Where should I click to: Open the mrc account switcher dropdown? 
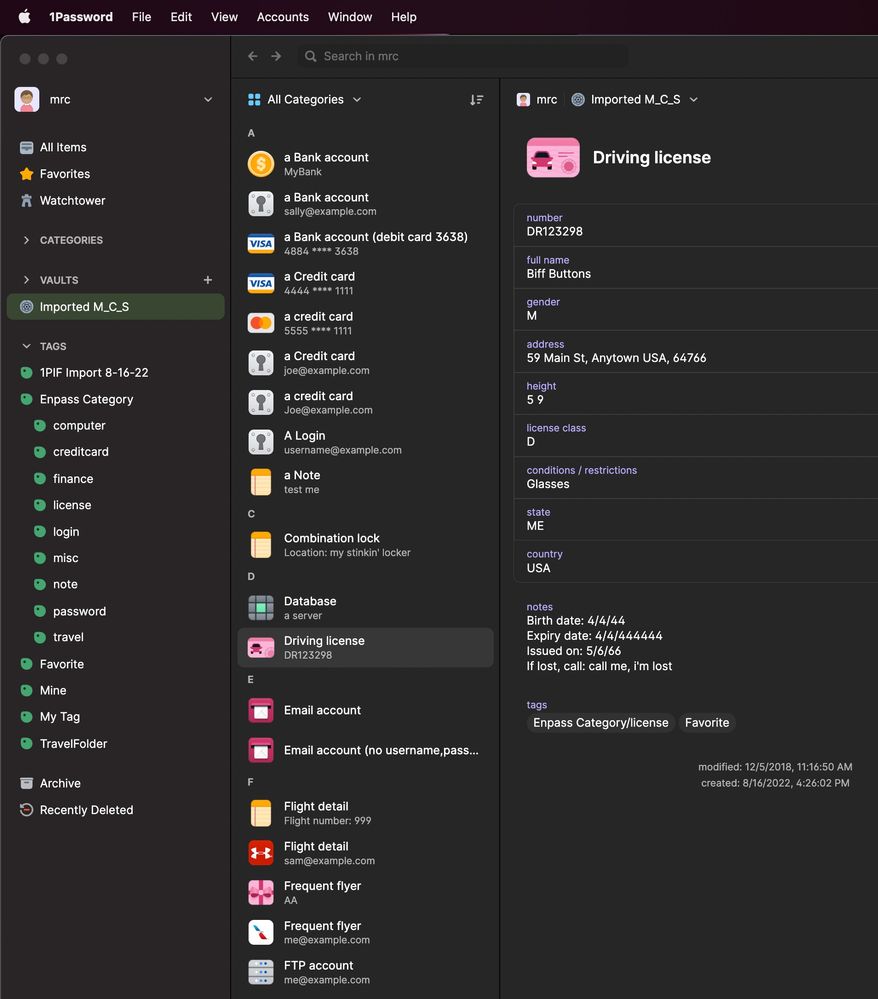(x=115, y=100)
